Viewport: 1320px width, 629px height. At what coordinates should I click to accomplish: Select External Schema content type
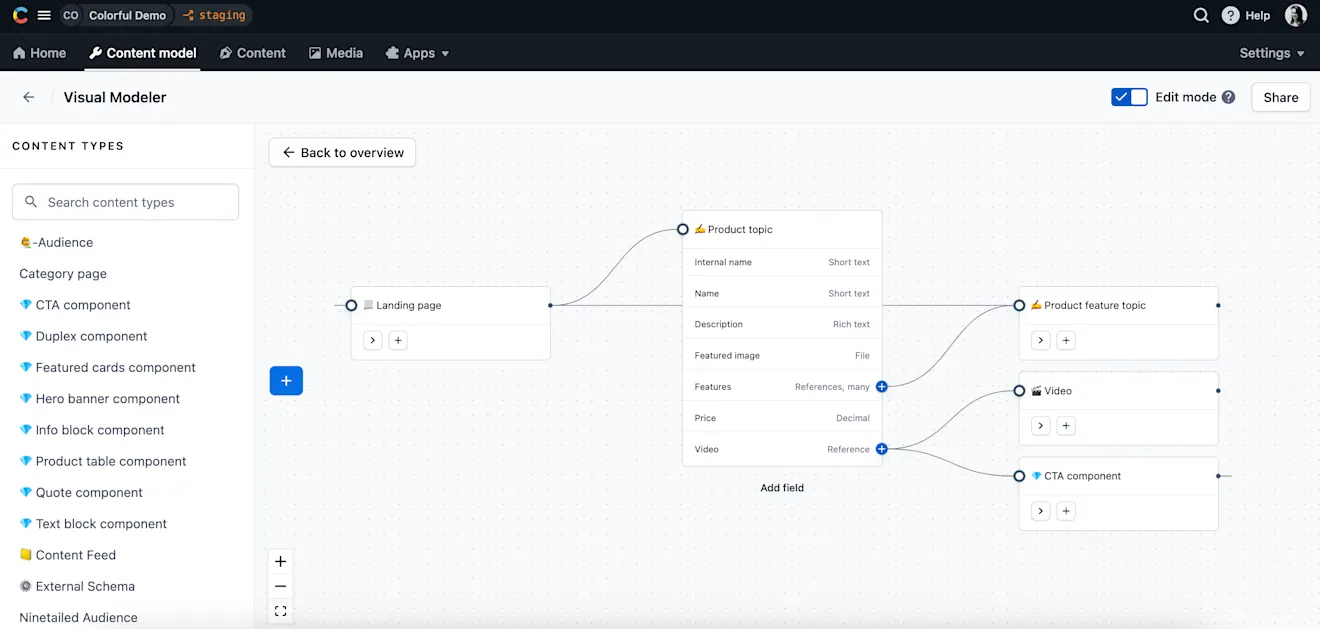click(77, 586)
